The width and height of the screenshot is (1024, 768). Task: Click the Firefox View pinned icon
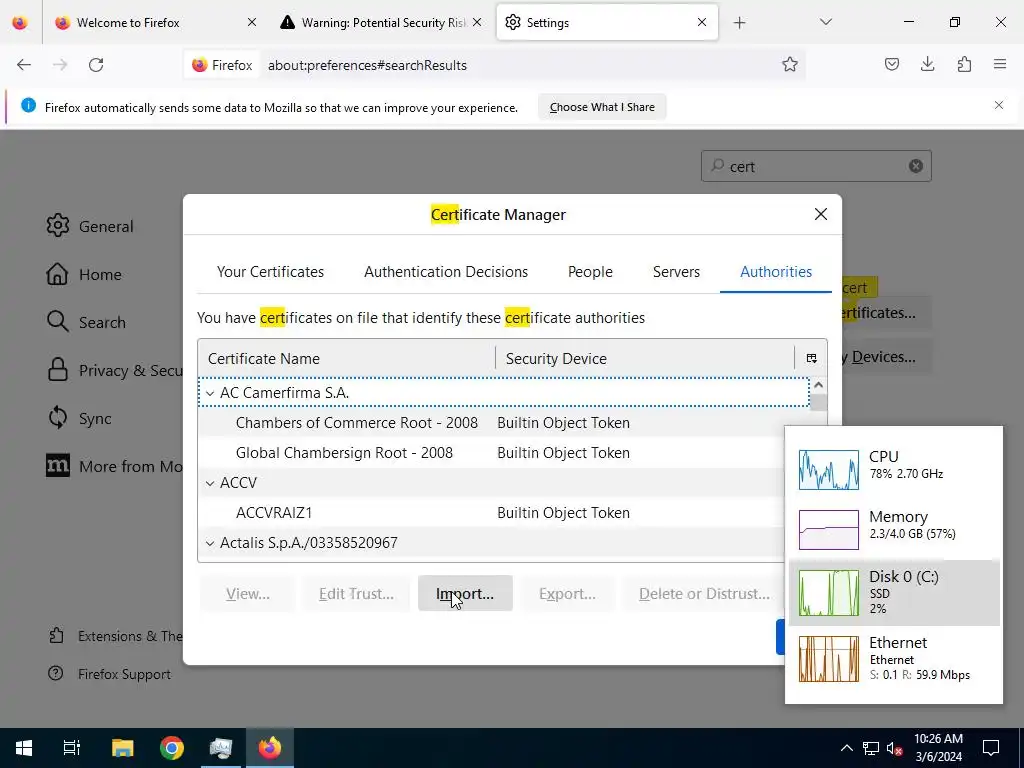coord(20,22)
